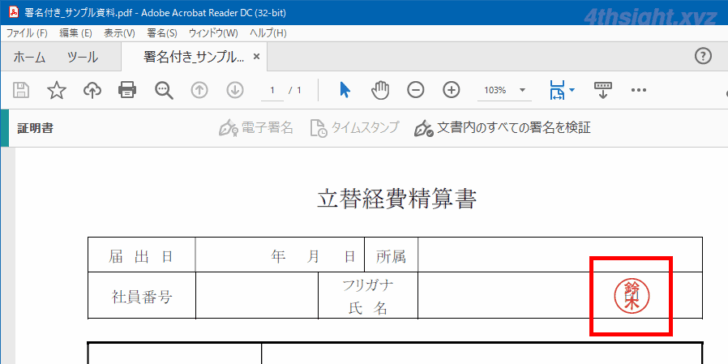
Task: Click the fit-width page display icon
Action: pos(557,90)
